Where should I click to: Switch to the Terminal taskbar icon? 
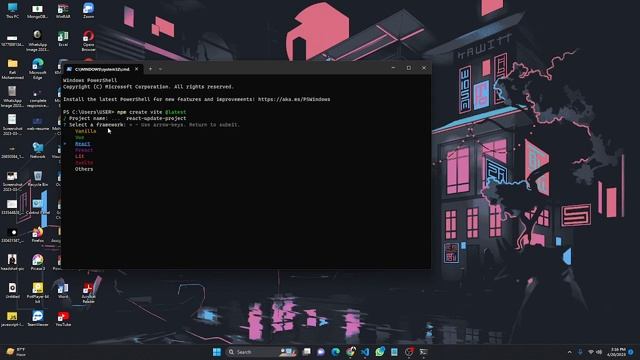click(424, 352)
